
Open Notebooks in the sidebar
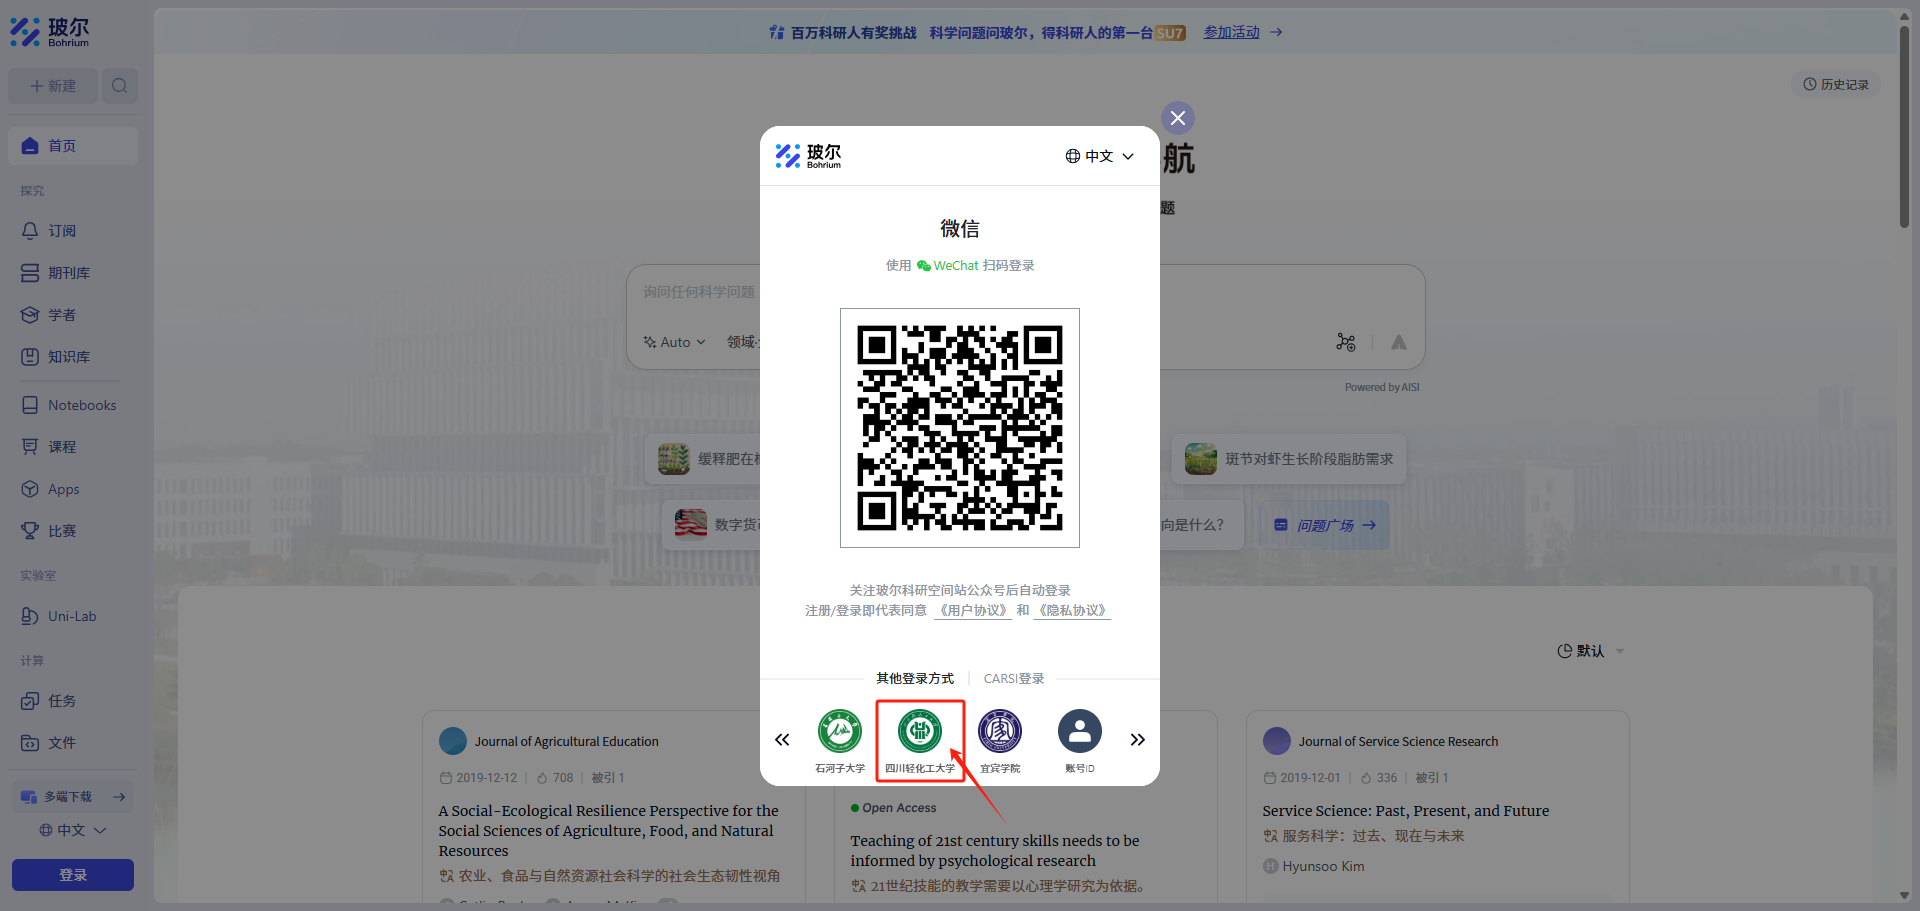click(81, 405)
